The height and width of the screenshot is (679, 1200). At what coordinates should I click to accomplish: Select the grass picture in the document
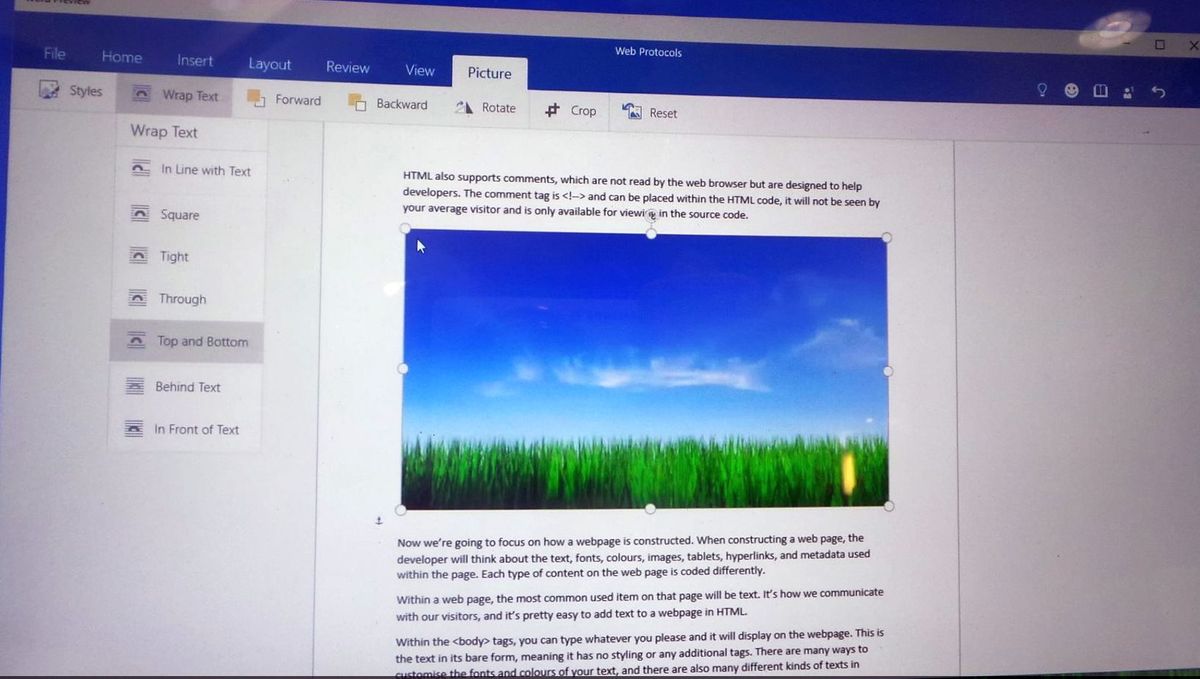[x=645, y=370]
